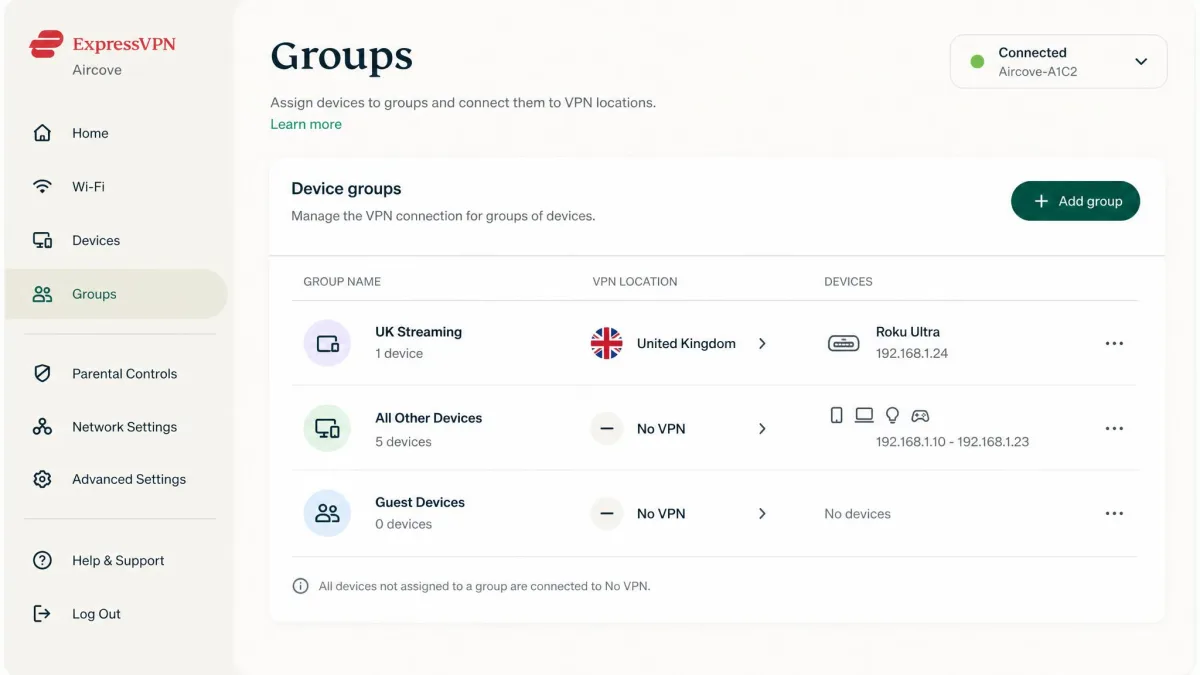Click the Groups people icon in sidebar
Image resolution: width=1200 pixels, height=675 pixels.
tap(42, 294)
